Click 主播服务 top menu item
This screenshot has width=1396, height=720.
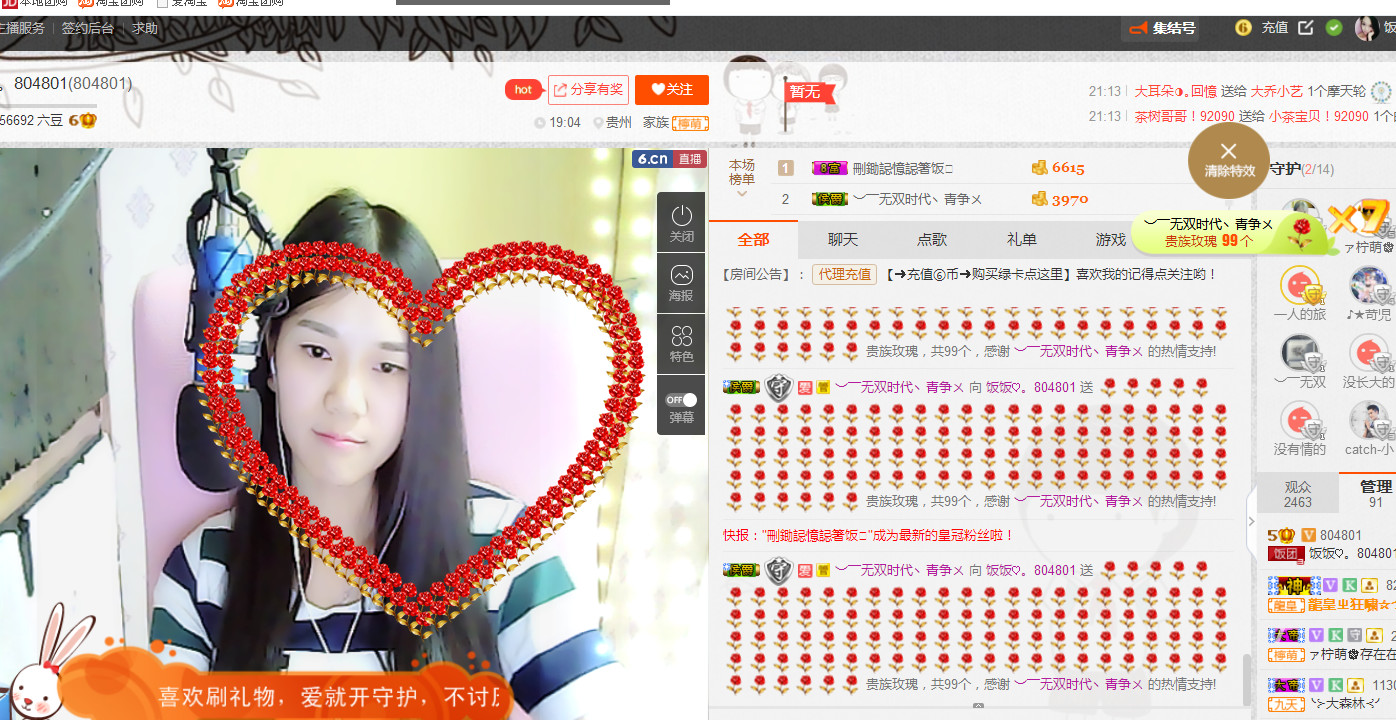[x=22, y=28]
